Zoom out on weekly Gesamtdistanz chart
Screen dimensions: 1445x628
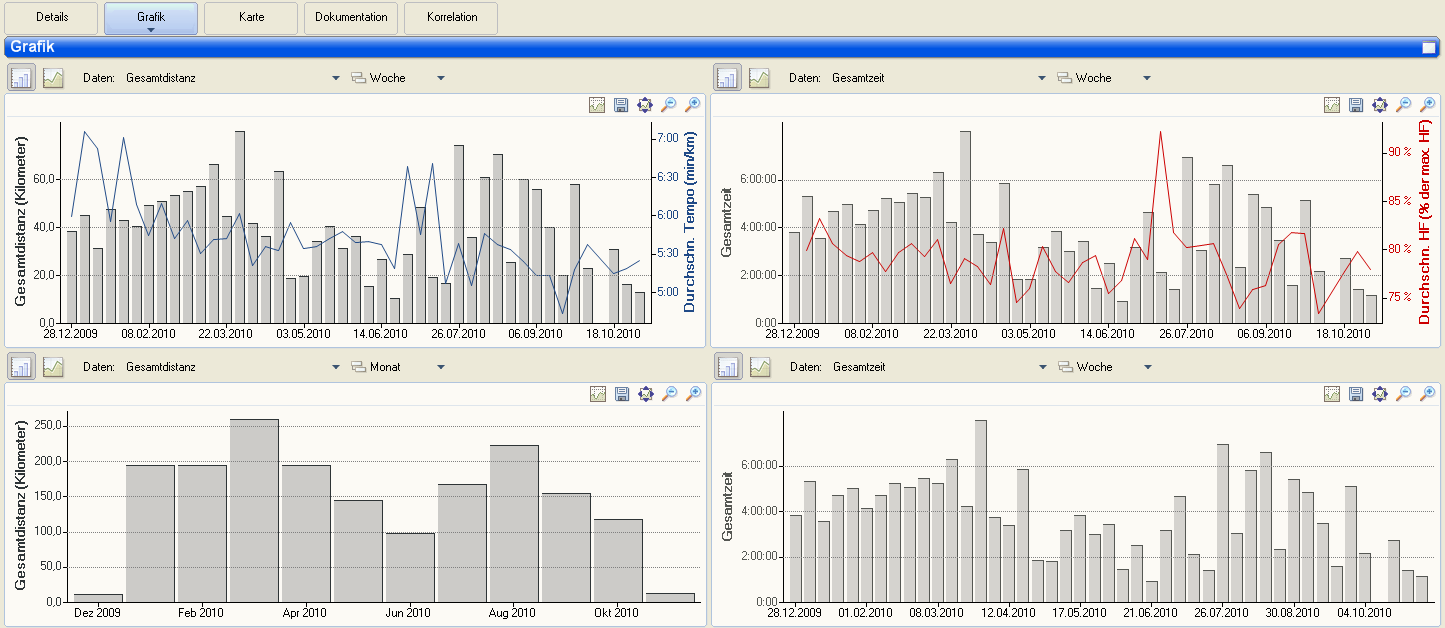(669, 105)
